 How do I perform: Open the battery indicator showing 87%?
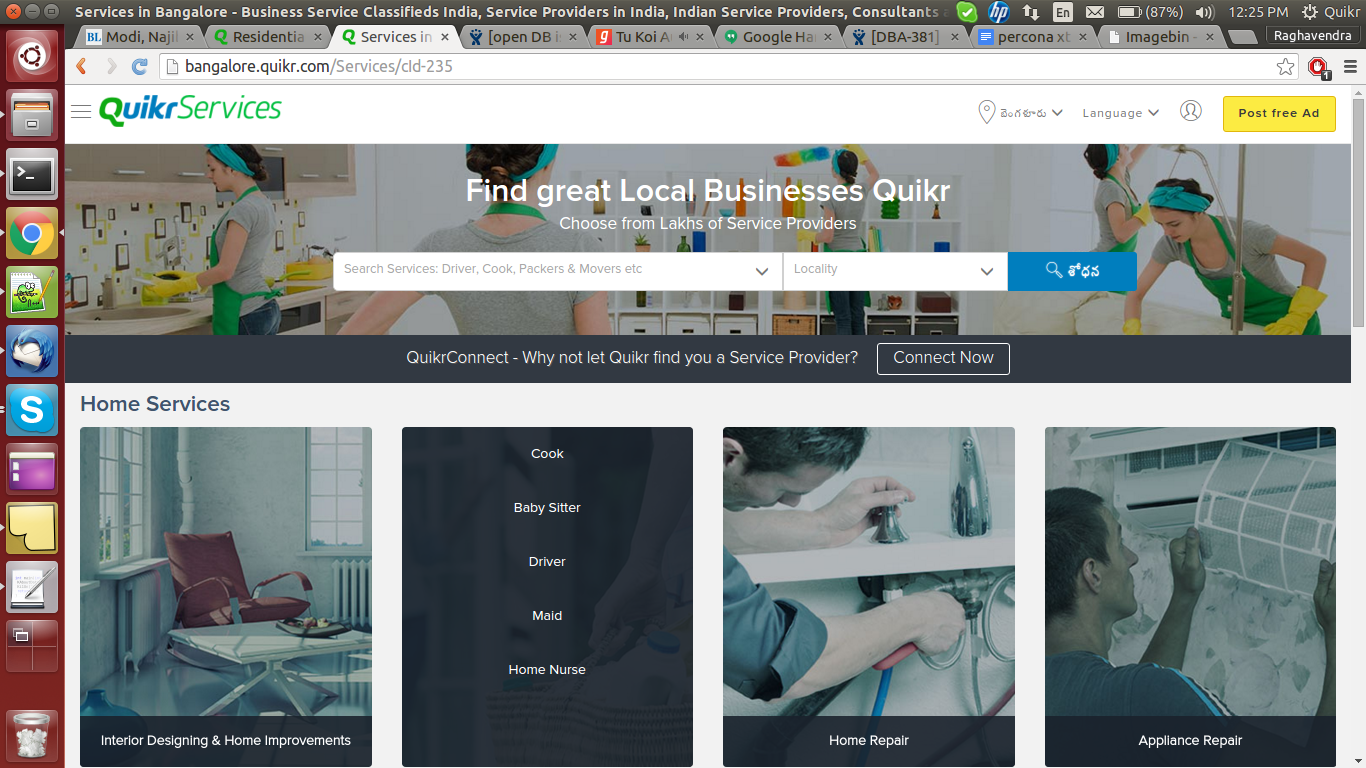tap(1150, 12)
